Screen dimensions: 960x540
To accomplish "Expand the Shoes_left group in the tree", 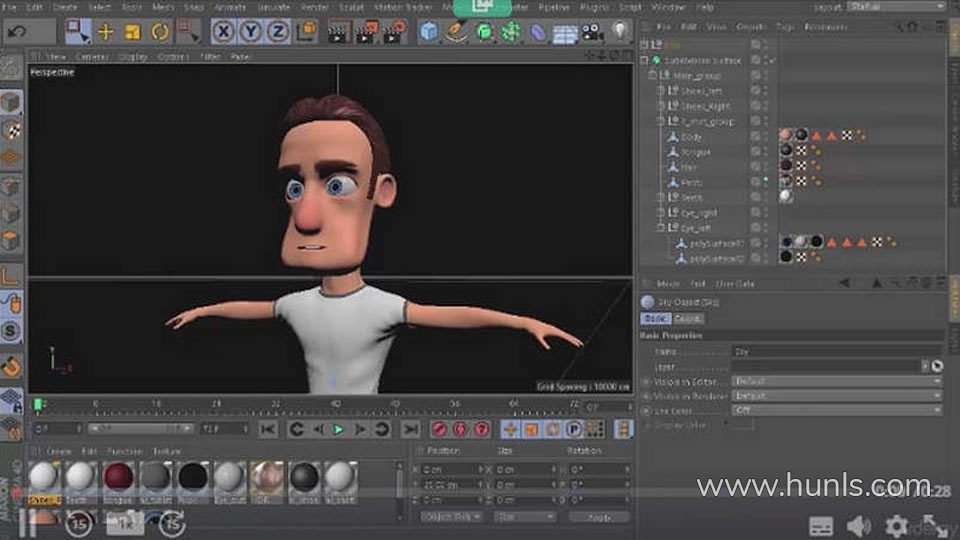I will (x=660, y=91).
